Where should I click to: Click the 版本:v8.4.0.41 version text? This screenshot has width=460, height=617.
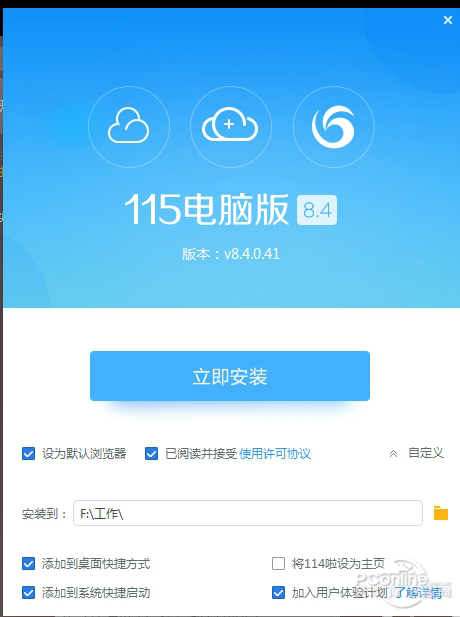pos(231,254)
